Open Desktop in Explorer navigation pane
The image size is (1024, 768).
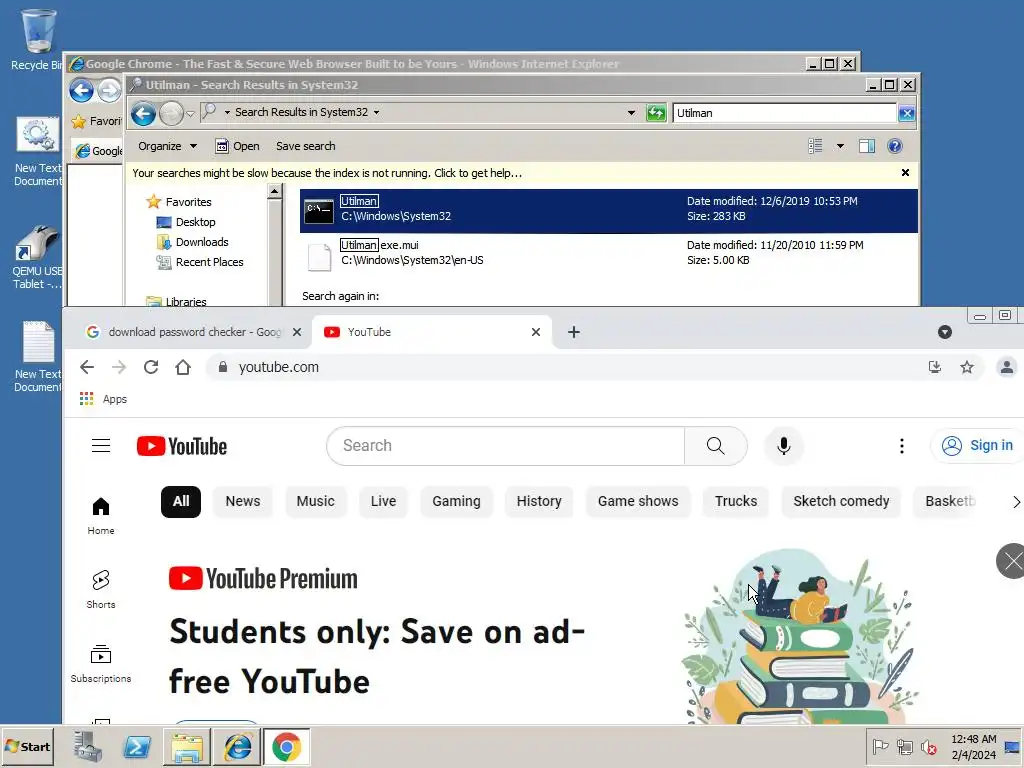pos(186,222)
